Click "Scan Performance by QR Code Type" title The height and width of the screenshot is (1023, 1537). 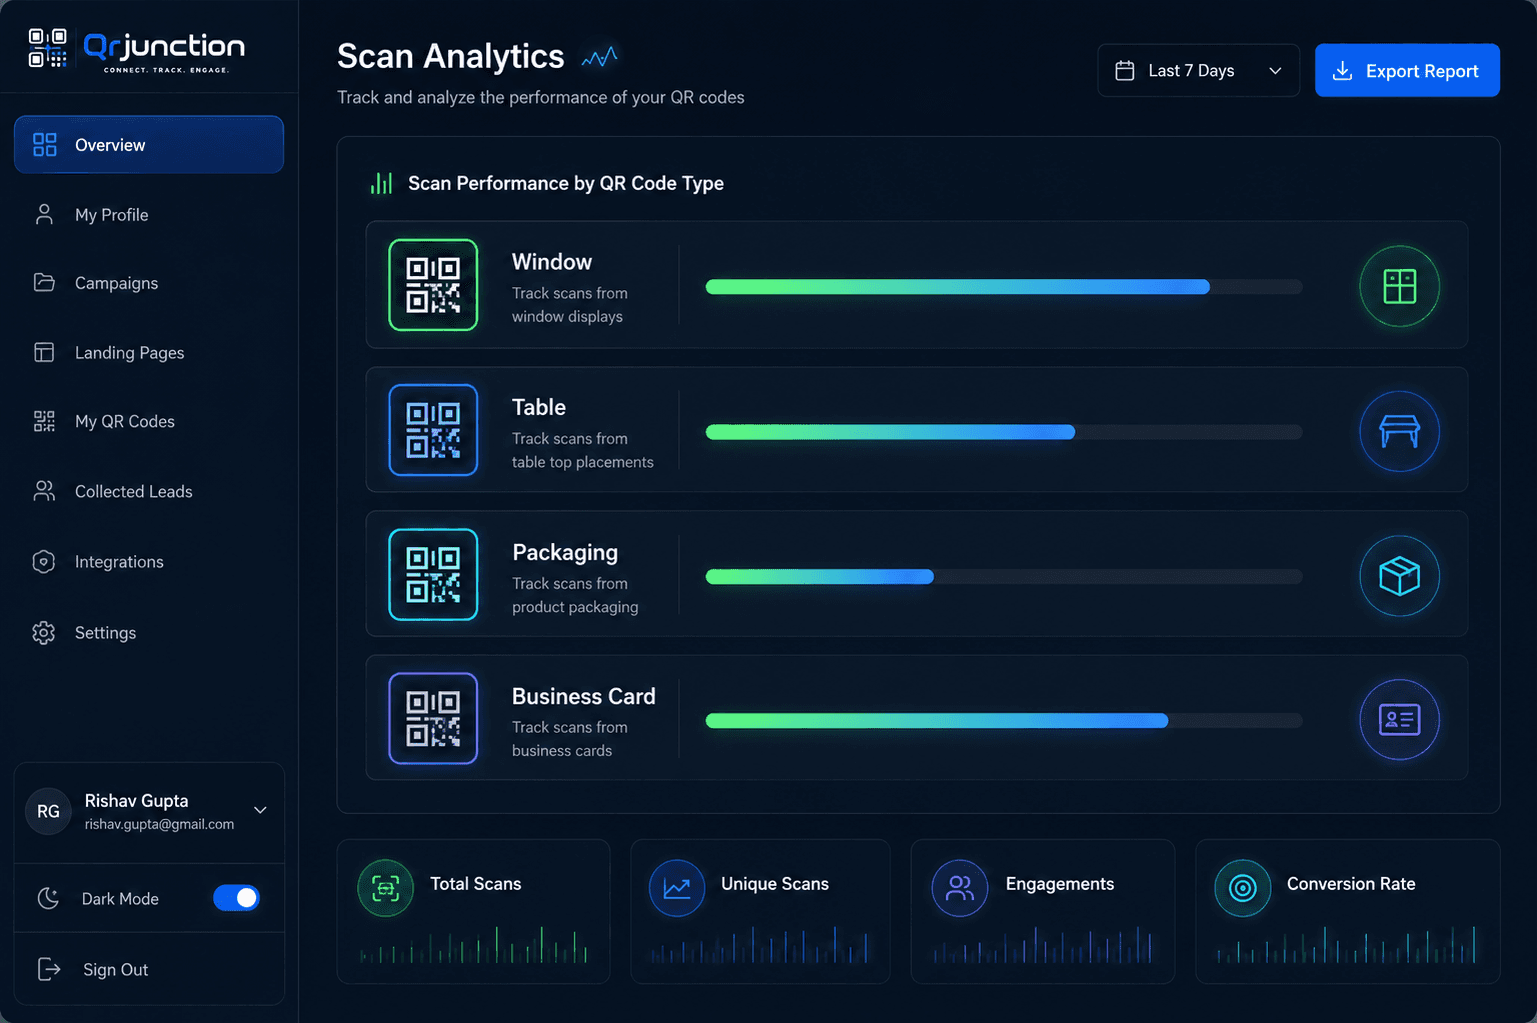566,183
